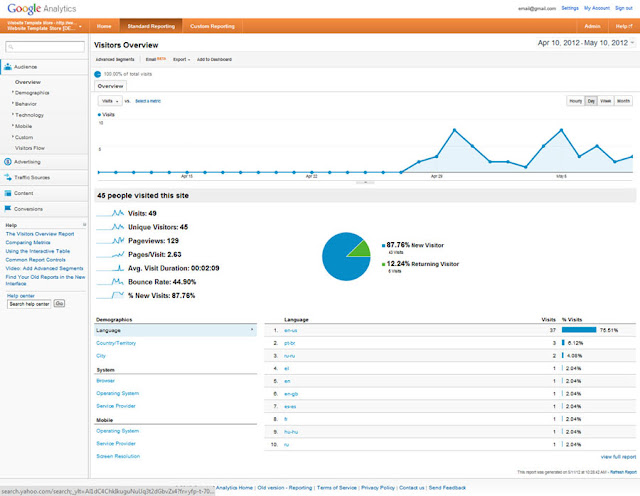Viewport: 640px width, 496px height.
Task: Click the Bounce Rate sparkline icon
Action: [x=111, y=282]
